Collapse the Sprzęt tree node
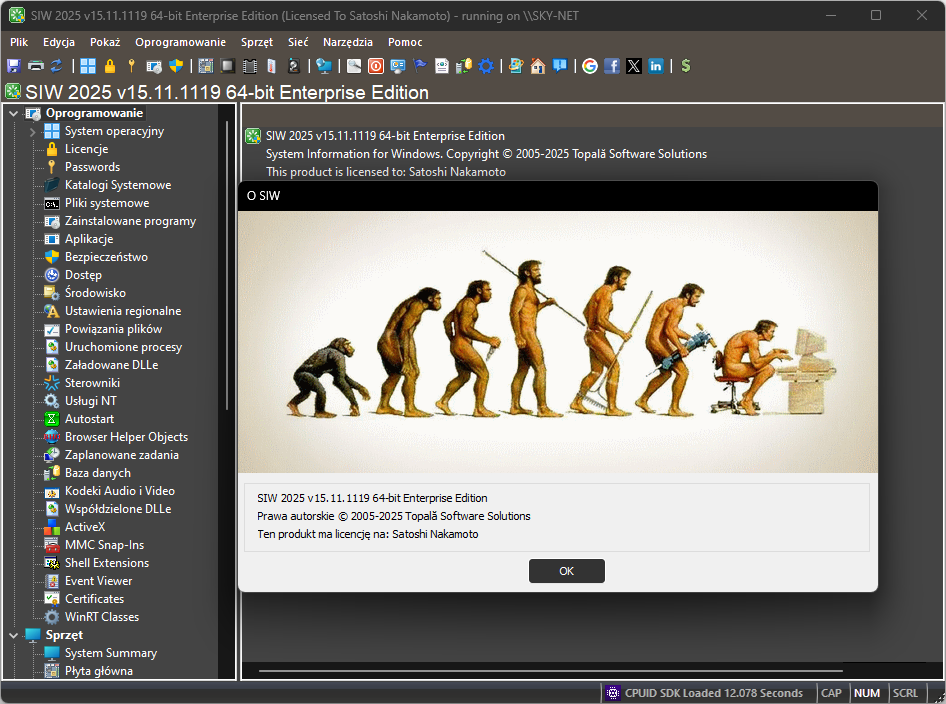This screenshot has width=946, height=704. coord(13,635)
